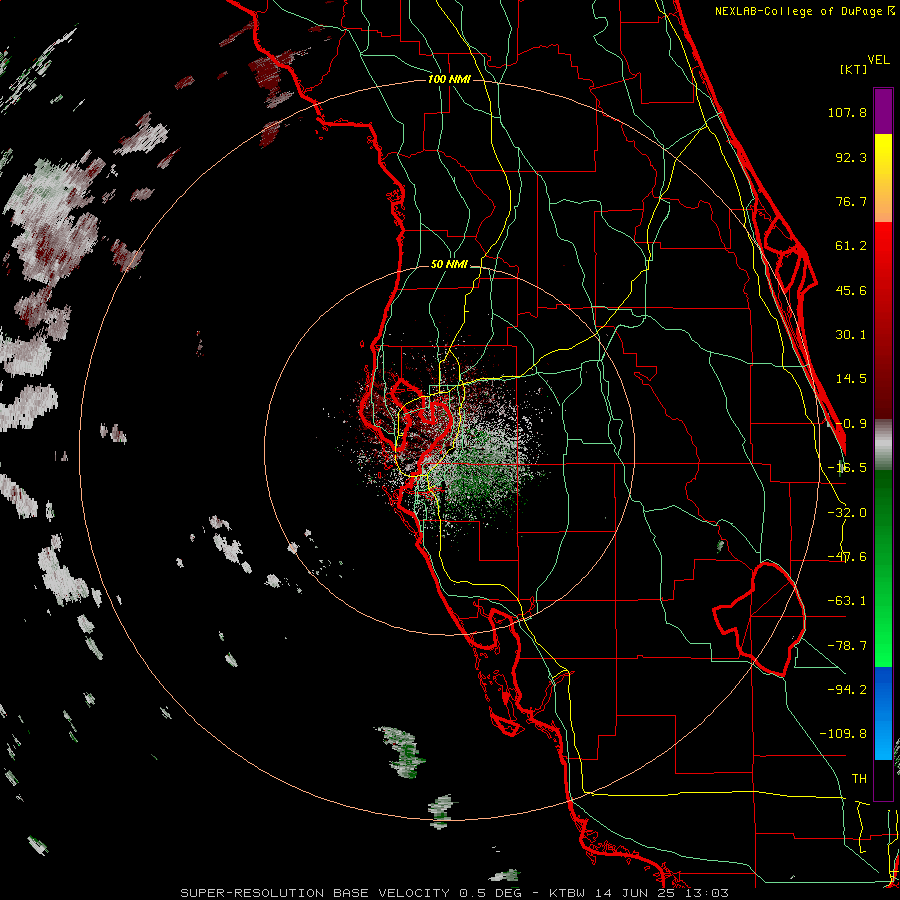Select the 107.8 legend value
Image resolution: width=900 pixels, height=900 pixels.
point(847,112)
